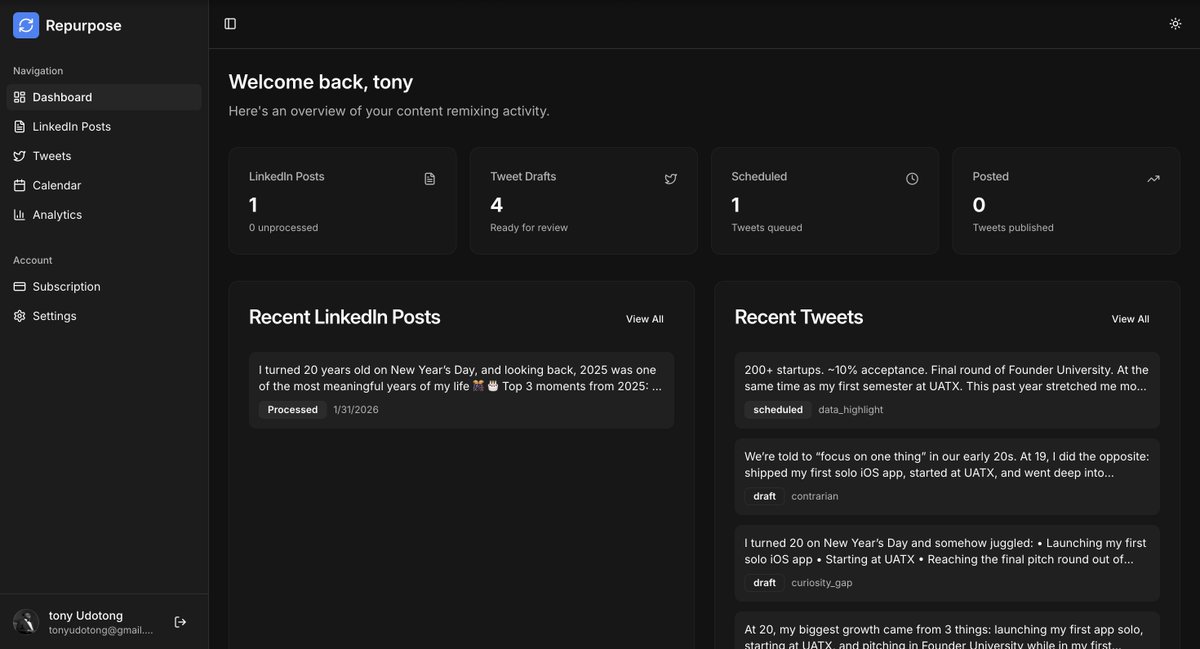Click the logout arrow icon

point(180,622)
